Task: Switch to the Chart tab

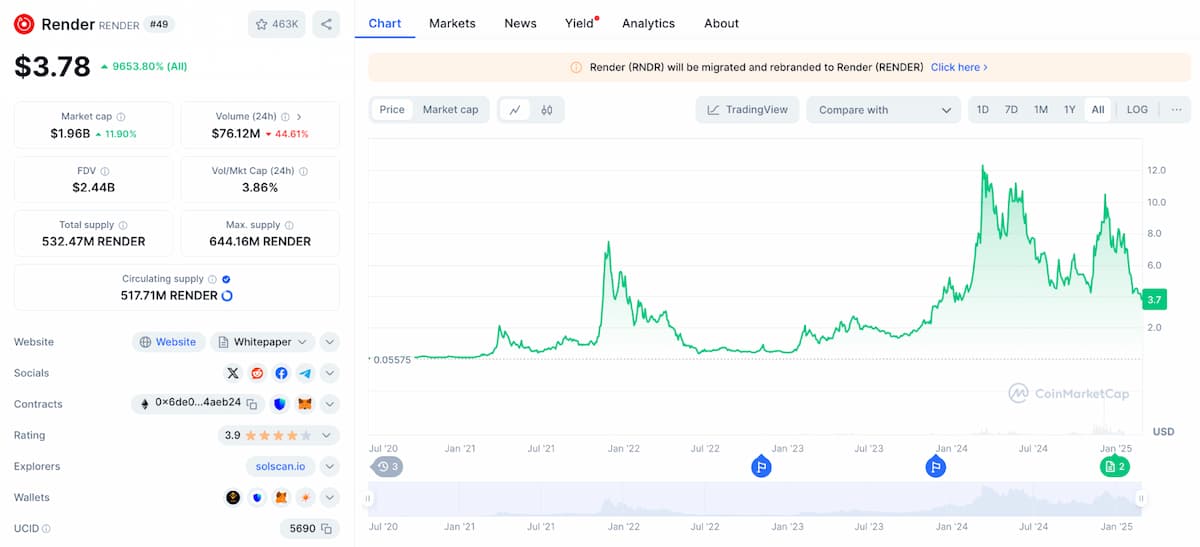Action: (x=385, y=23)
